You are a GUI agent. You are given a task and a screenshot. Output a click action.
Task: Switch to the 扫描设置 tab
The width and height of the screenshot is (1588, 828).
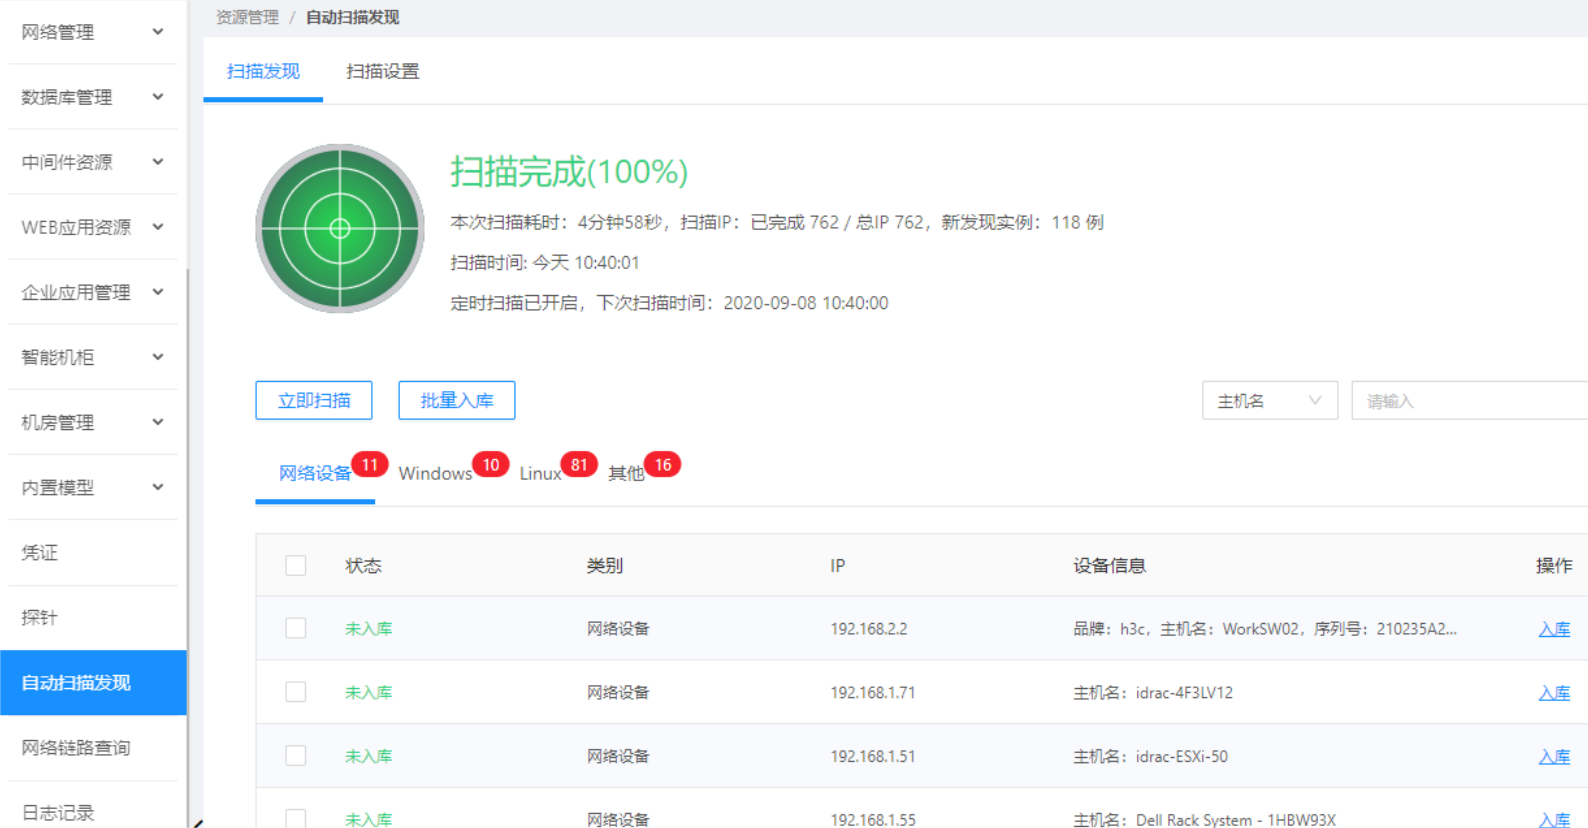click(382, 72)
